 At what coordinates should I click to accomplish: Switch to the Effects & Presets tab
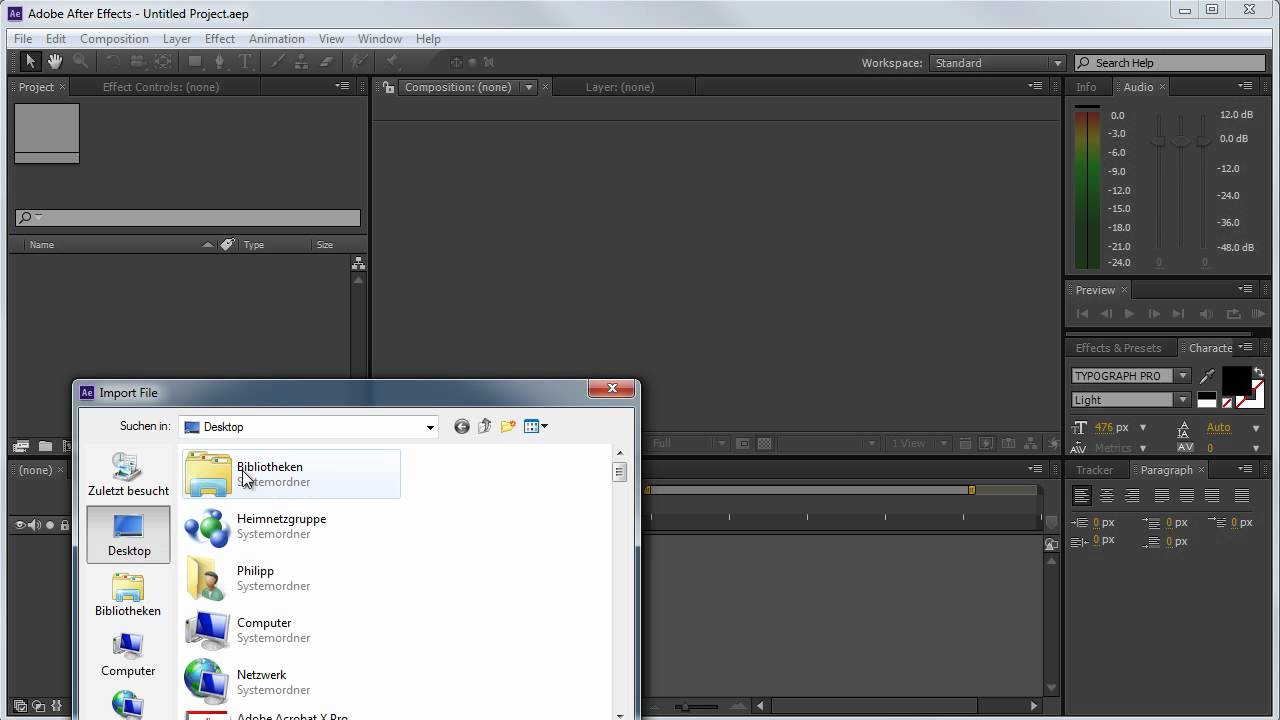click(x=1118, y=348)
